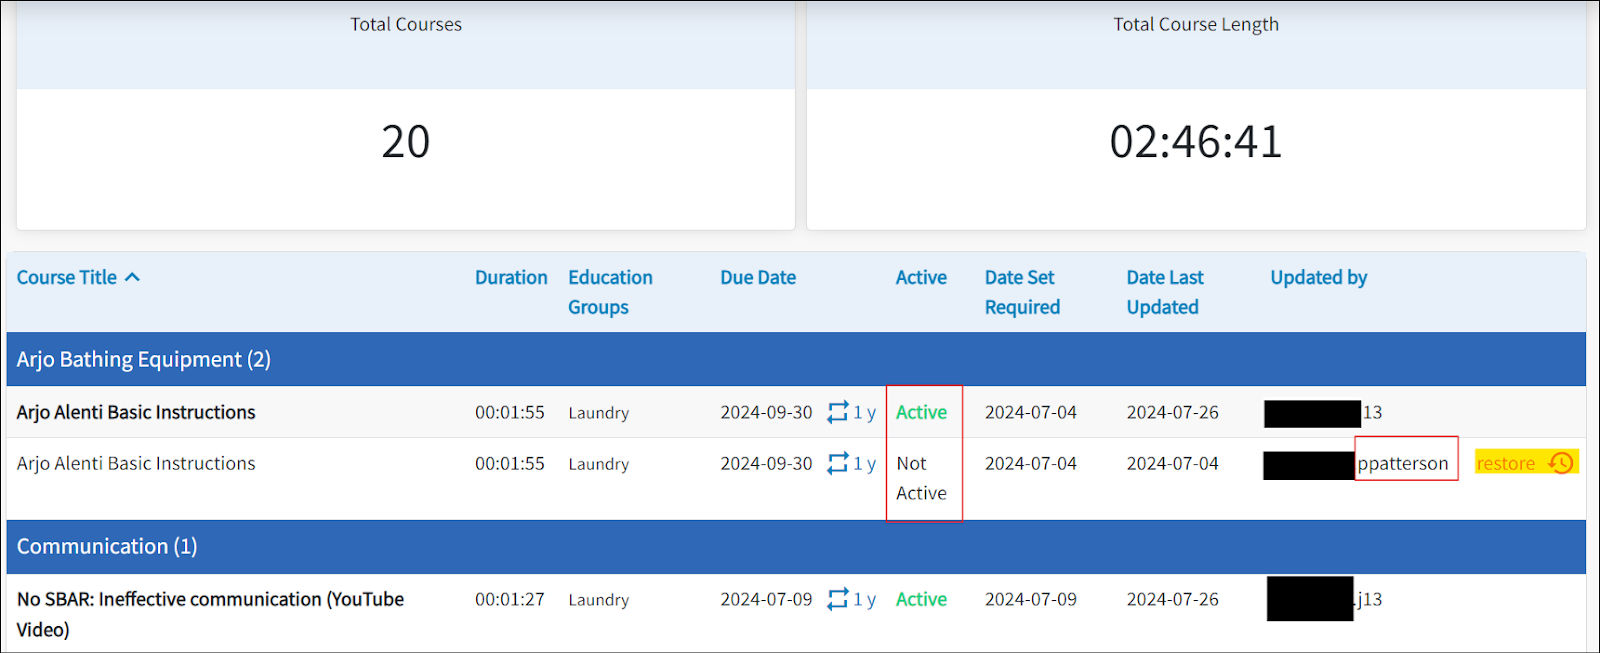Click the yellow restore link
1600x653 pixels.
click(1505, 463)
